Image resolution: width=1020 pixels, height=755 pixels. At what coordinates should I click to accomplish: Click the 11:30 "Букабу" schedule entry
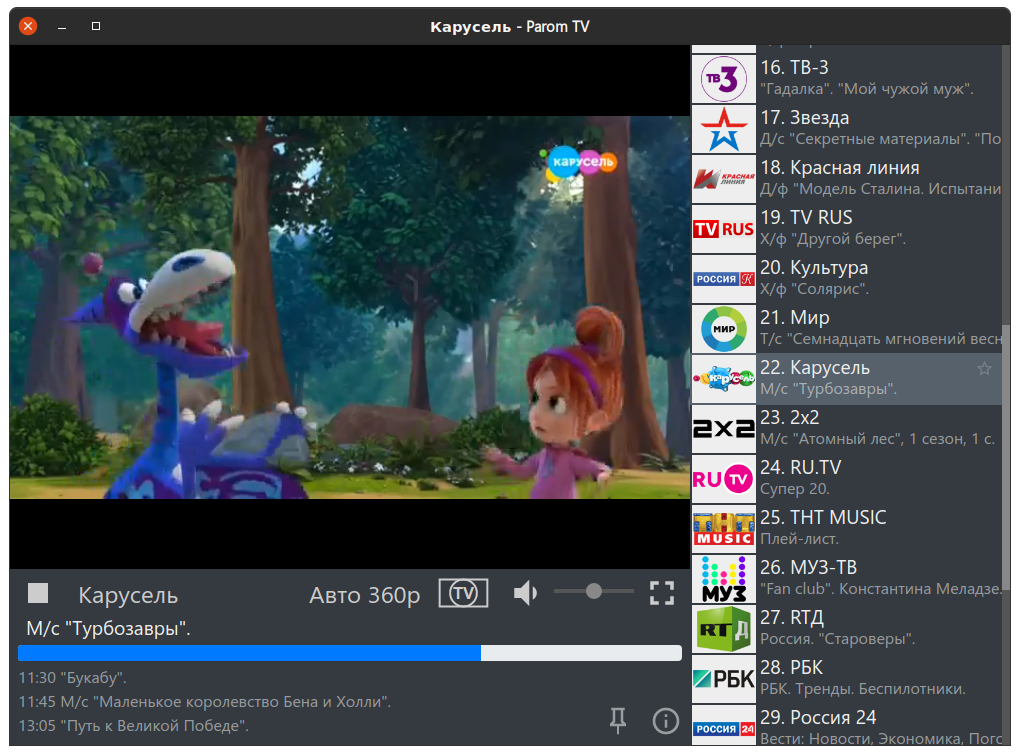pyautogui.click(x=73, y=678)
